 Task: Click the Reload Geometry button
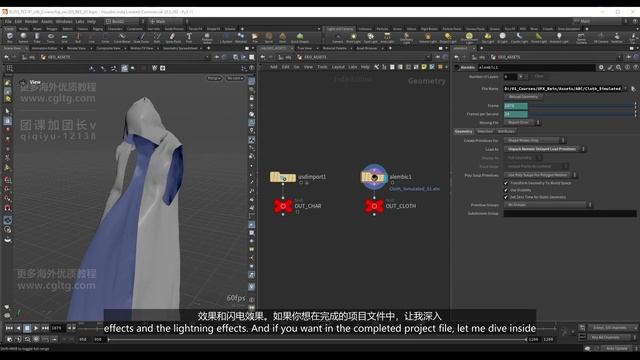tap(523, 97)
